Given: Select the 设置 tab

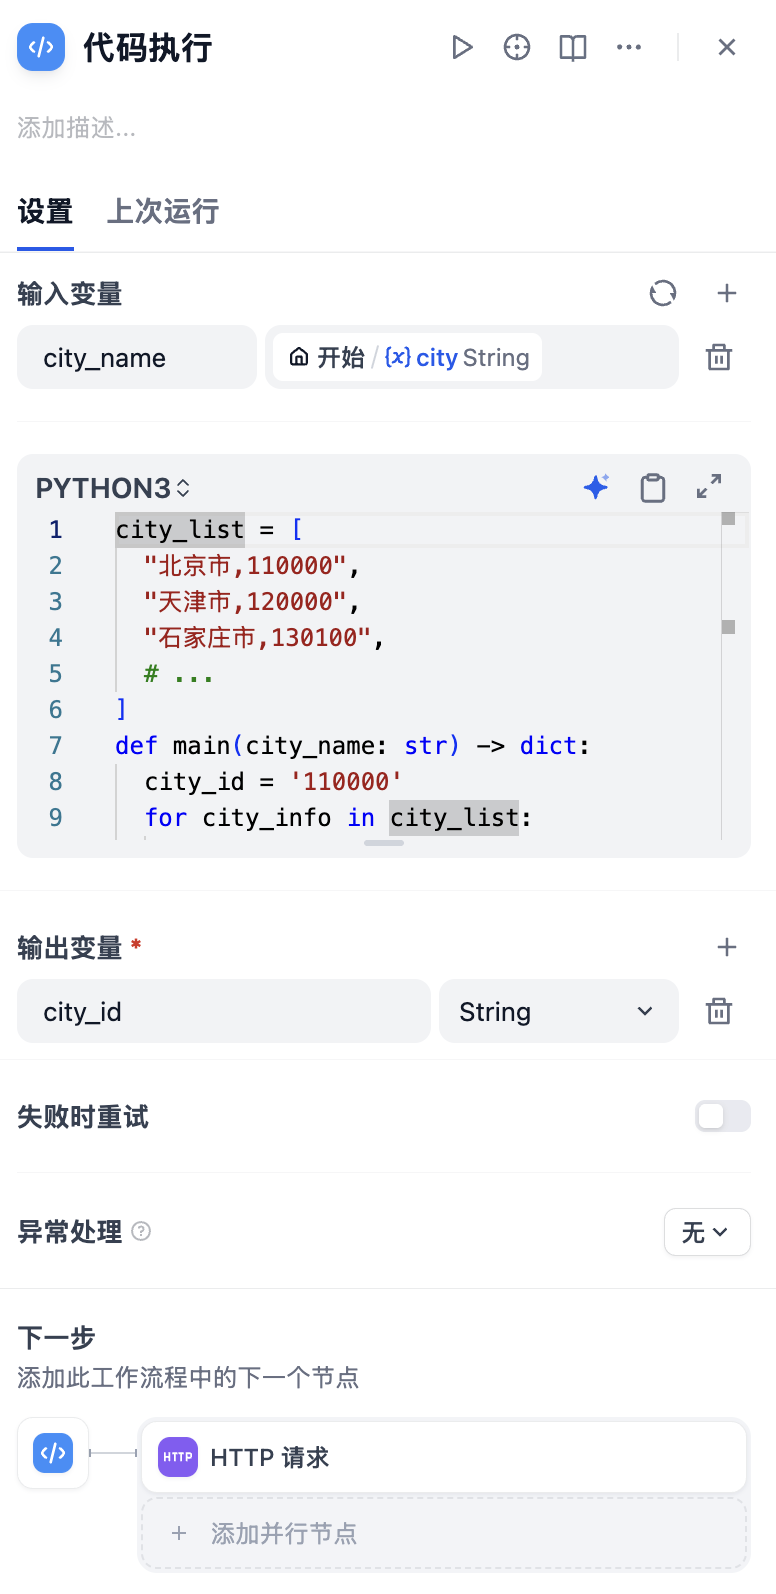Looking at the screenshot, I should click(45, 212).
